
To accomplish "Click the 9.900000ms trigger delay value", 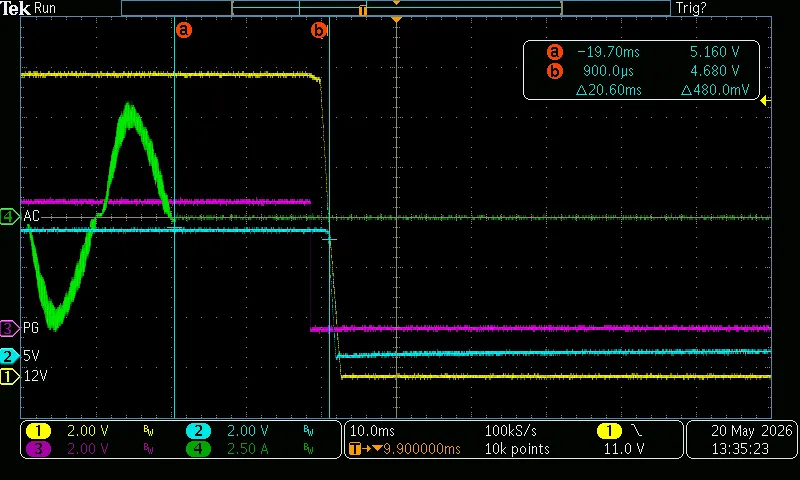I will click(x=421, y=449).
